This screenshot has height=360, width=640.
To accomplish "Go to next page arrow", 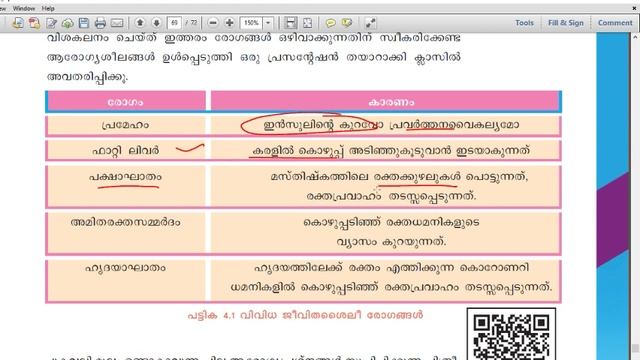I will coord(156,23).
